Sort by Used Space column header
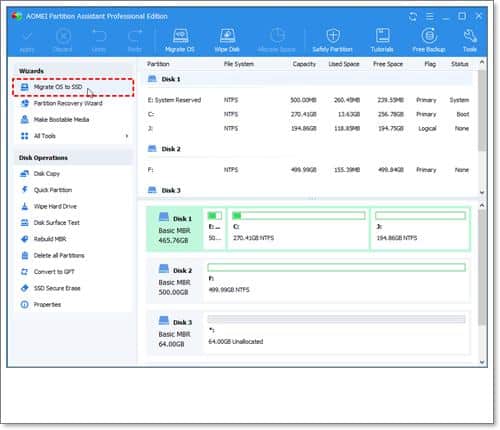The height and width of the screenshot is (430, 500). point(344,64)
